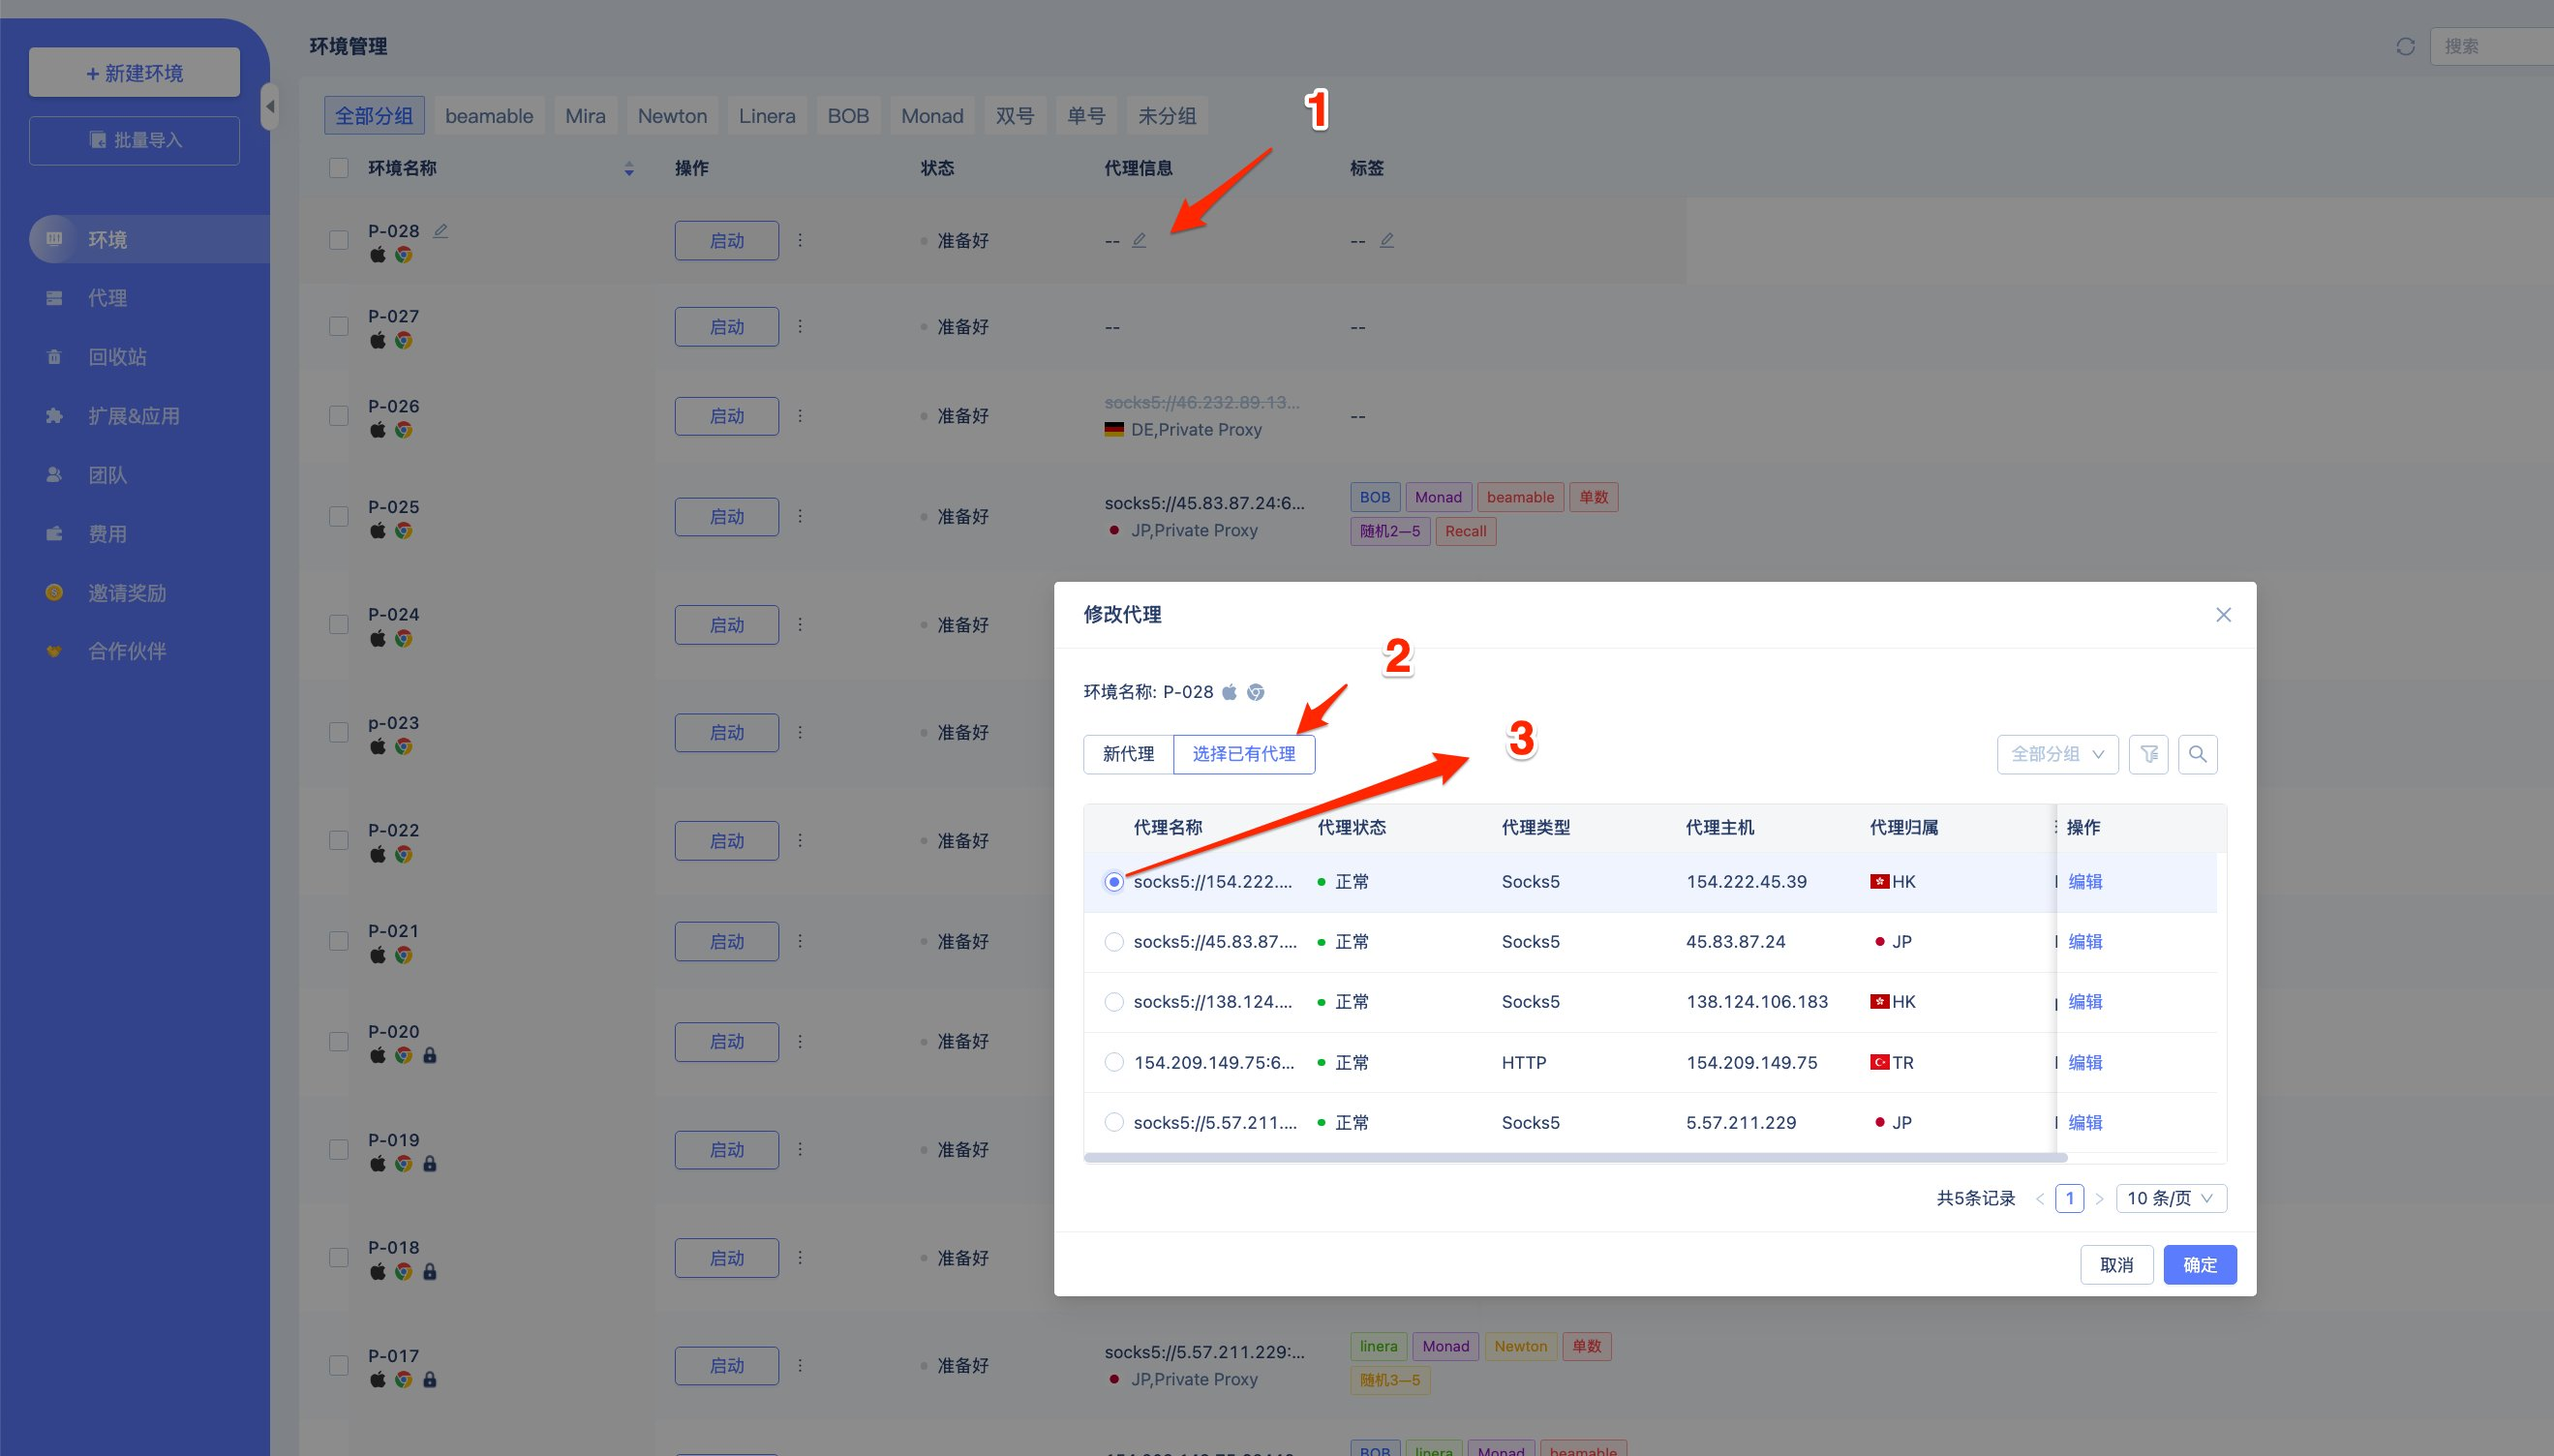Open the 全部分组 dropdown in dialog
2554x1456 pixels.
[2057, 754]
